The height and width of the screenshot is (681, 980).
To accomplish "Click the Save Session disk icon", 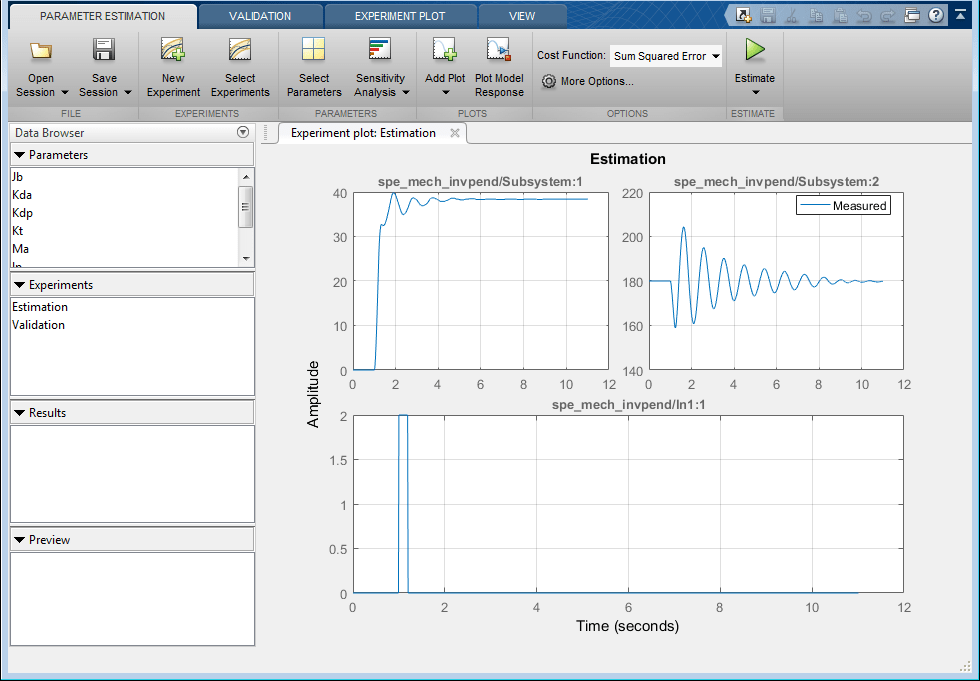I will click(104, 50).
